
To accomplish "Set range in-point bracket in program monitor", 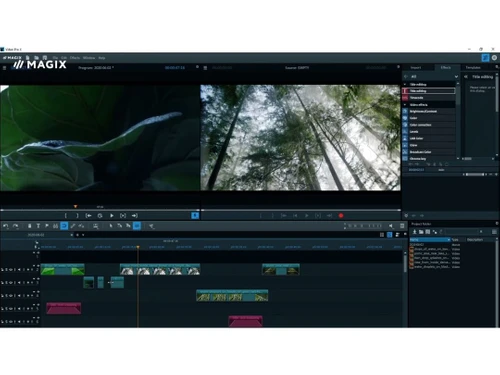I will click(x=66, y=216).
